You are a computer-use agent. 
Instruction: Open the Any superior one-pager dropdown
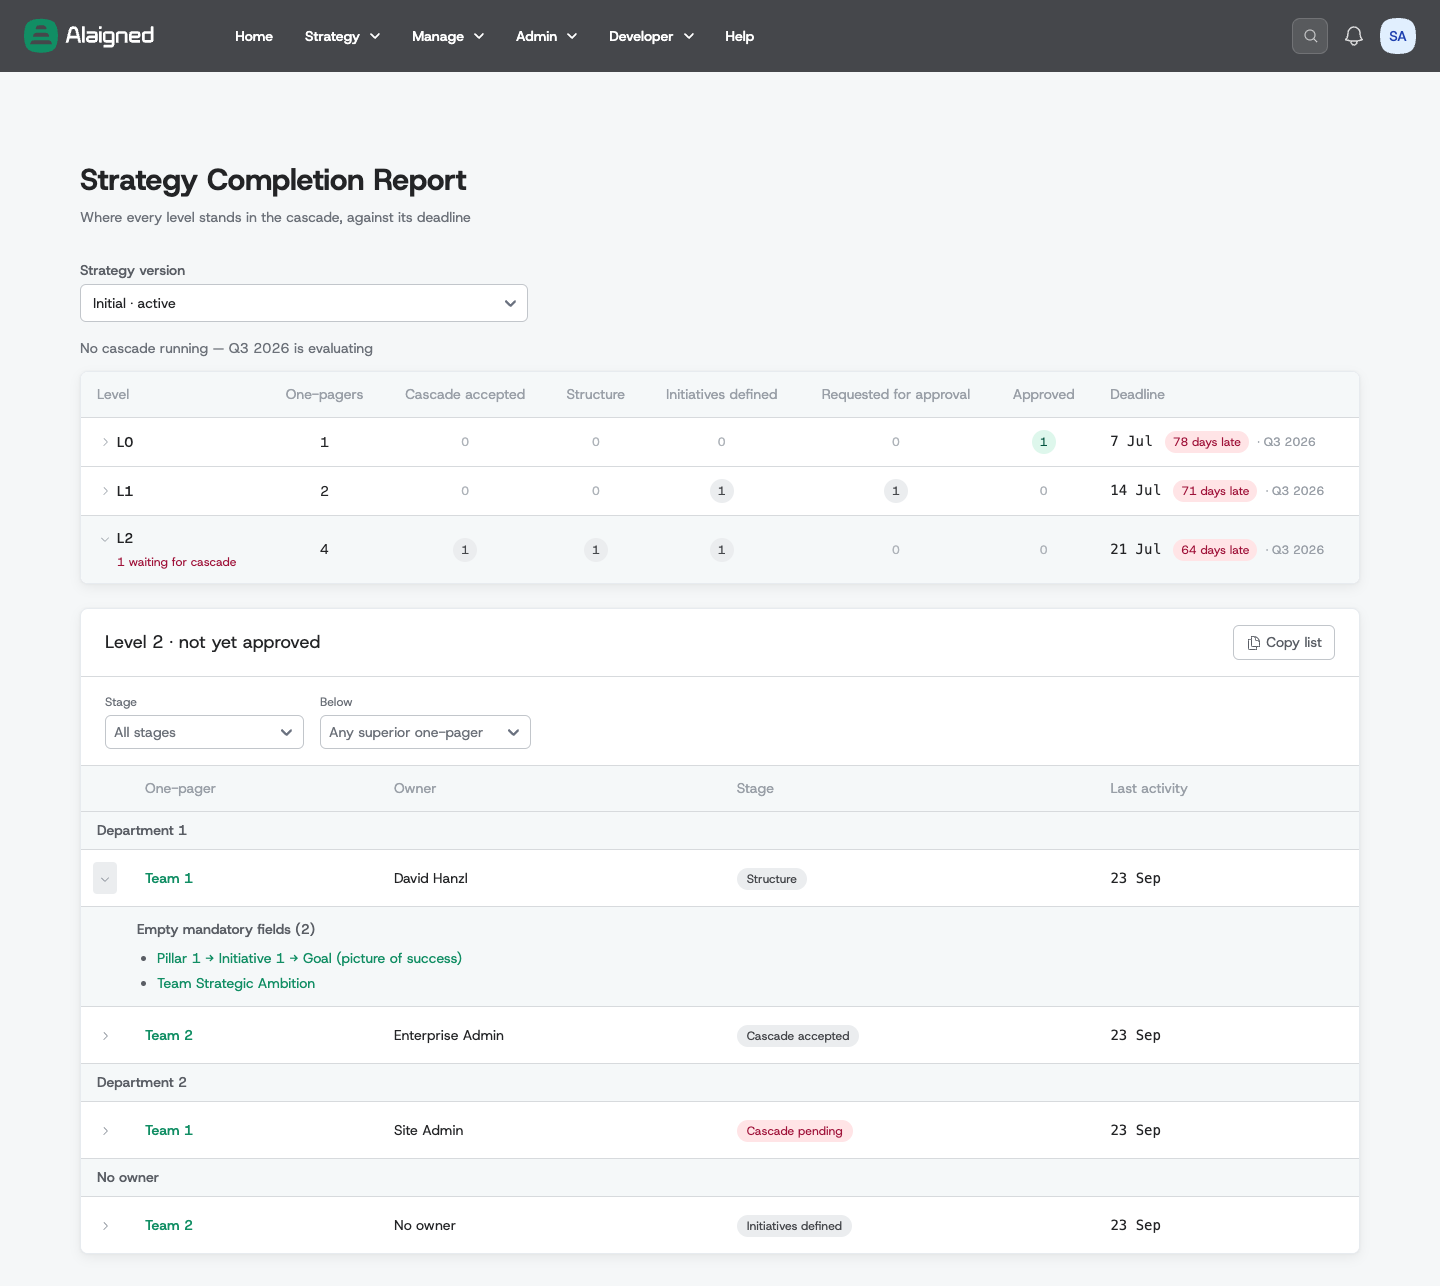(425, 732)
